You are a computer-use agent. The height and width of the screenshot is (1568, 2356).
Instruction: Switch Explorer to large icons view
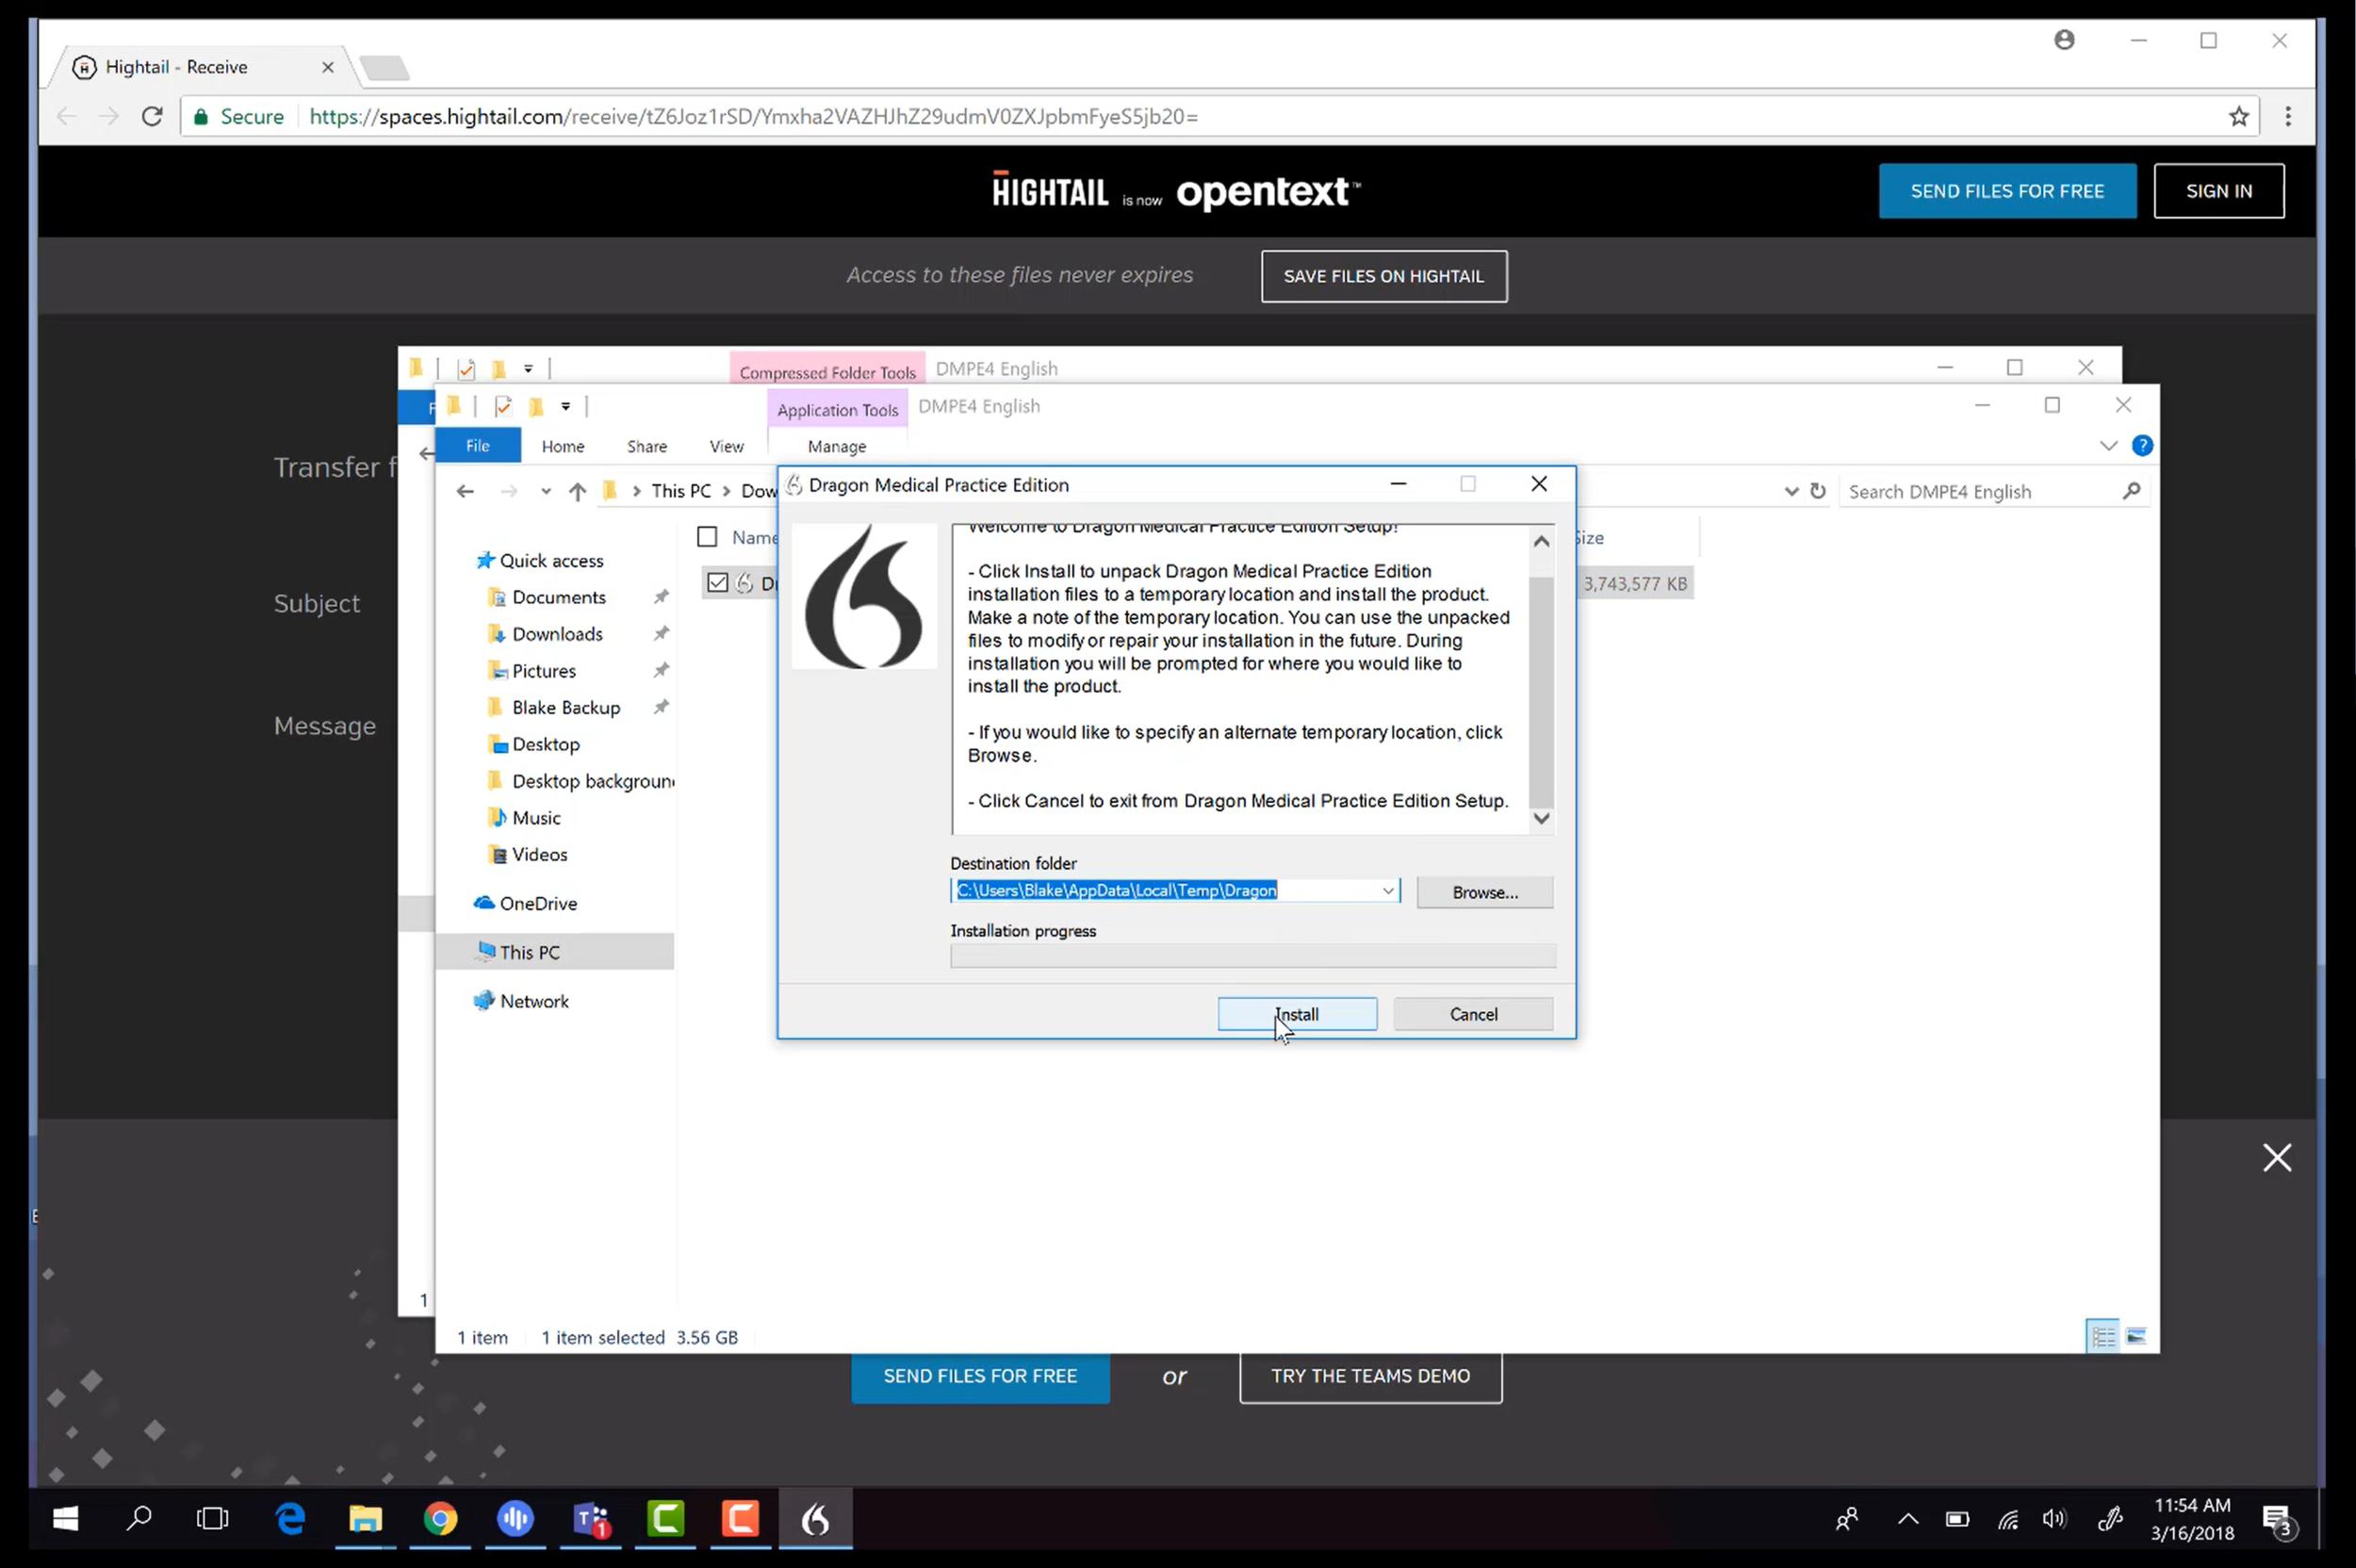tap(2135, 1336)
